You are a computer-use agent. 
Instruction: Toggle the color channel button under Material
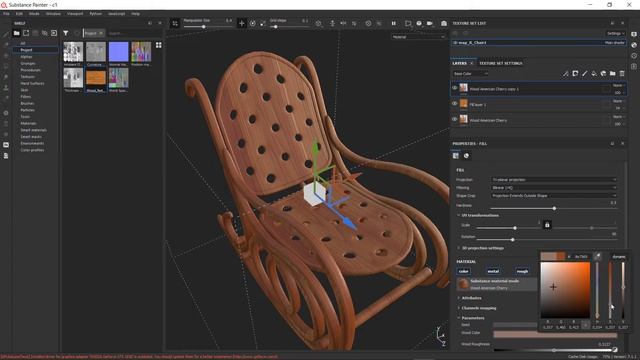click(464, 271)
